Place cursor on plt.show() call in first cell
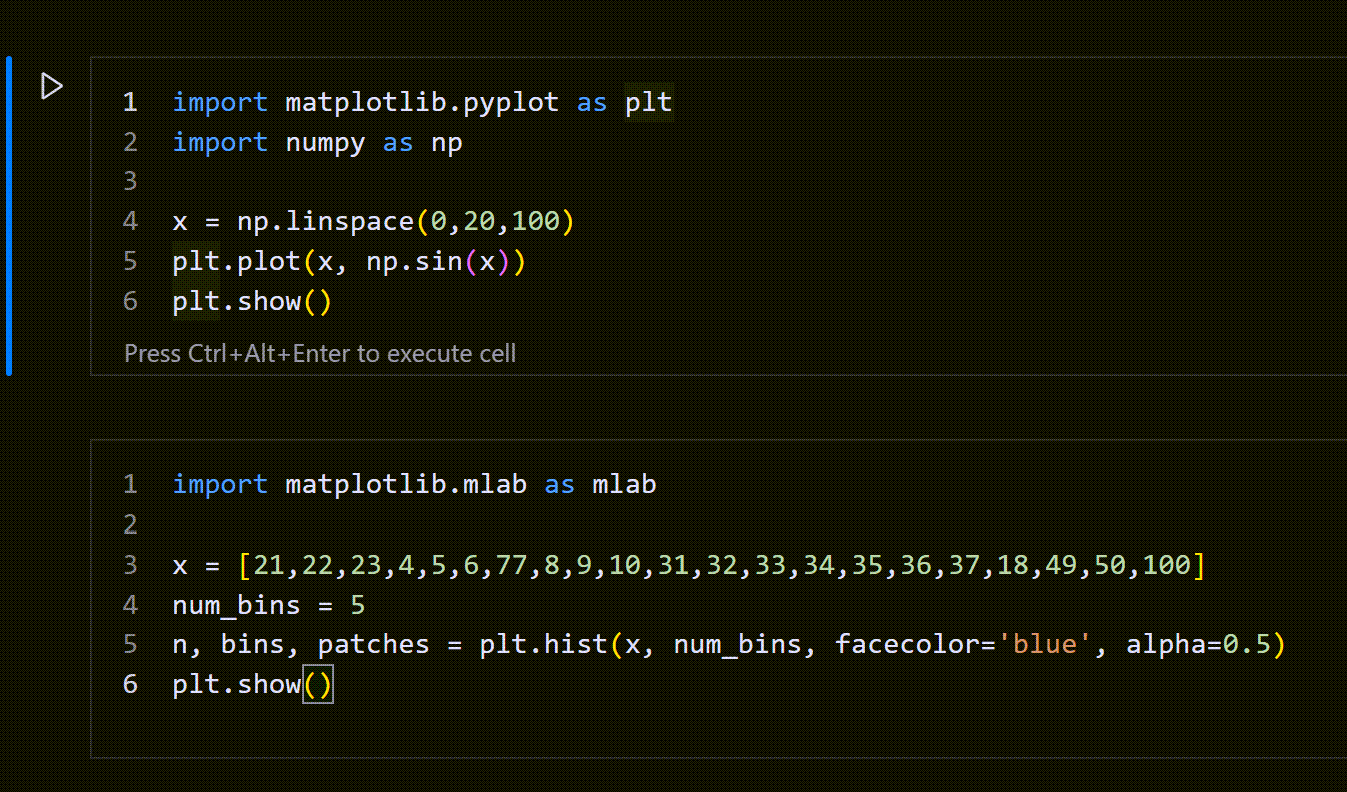The height and width of the screenshot is (792, 1347). tap(250, 301)
